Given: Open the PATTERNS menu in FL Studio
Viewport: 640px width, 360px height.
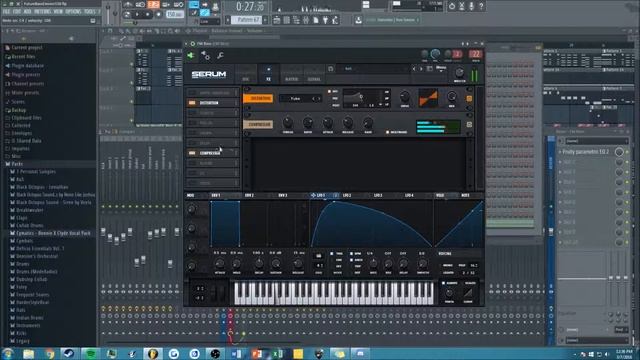Looking at the screenshot, I should 42,12.
